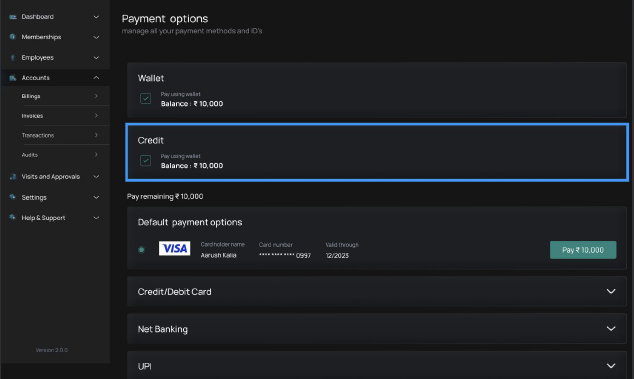Click the Pay ₹ 10,000 button
634x379 pixels.
[583, 250]
